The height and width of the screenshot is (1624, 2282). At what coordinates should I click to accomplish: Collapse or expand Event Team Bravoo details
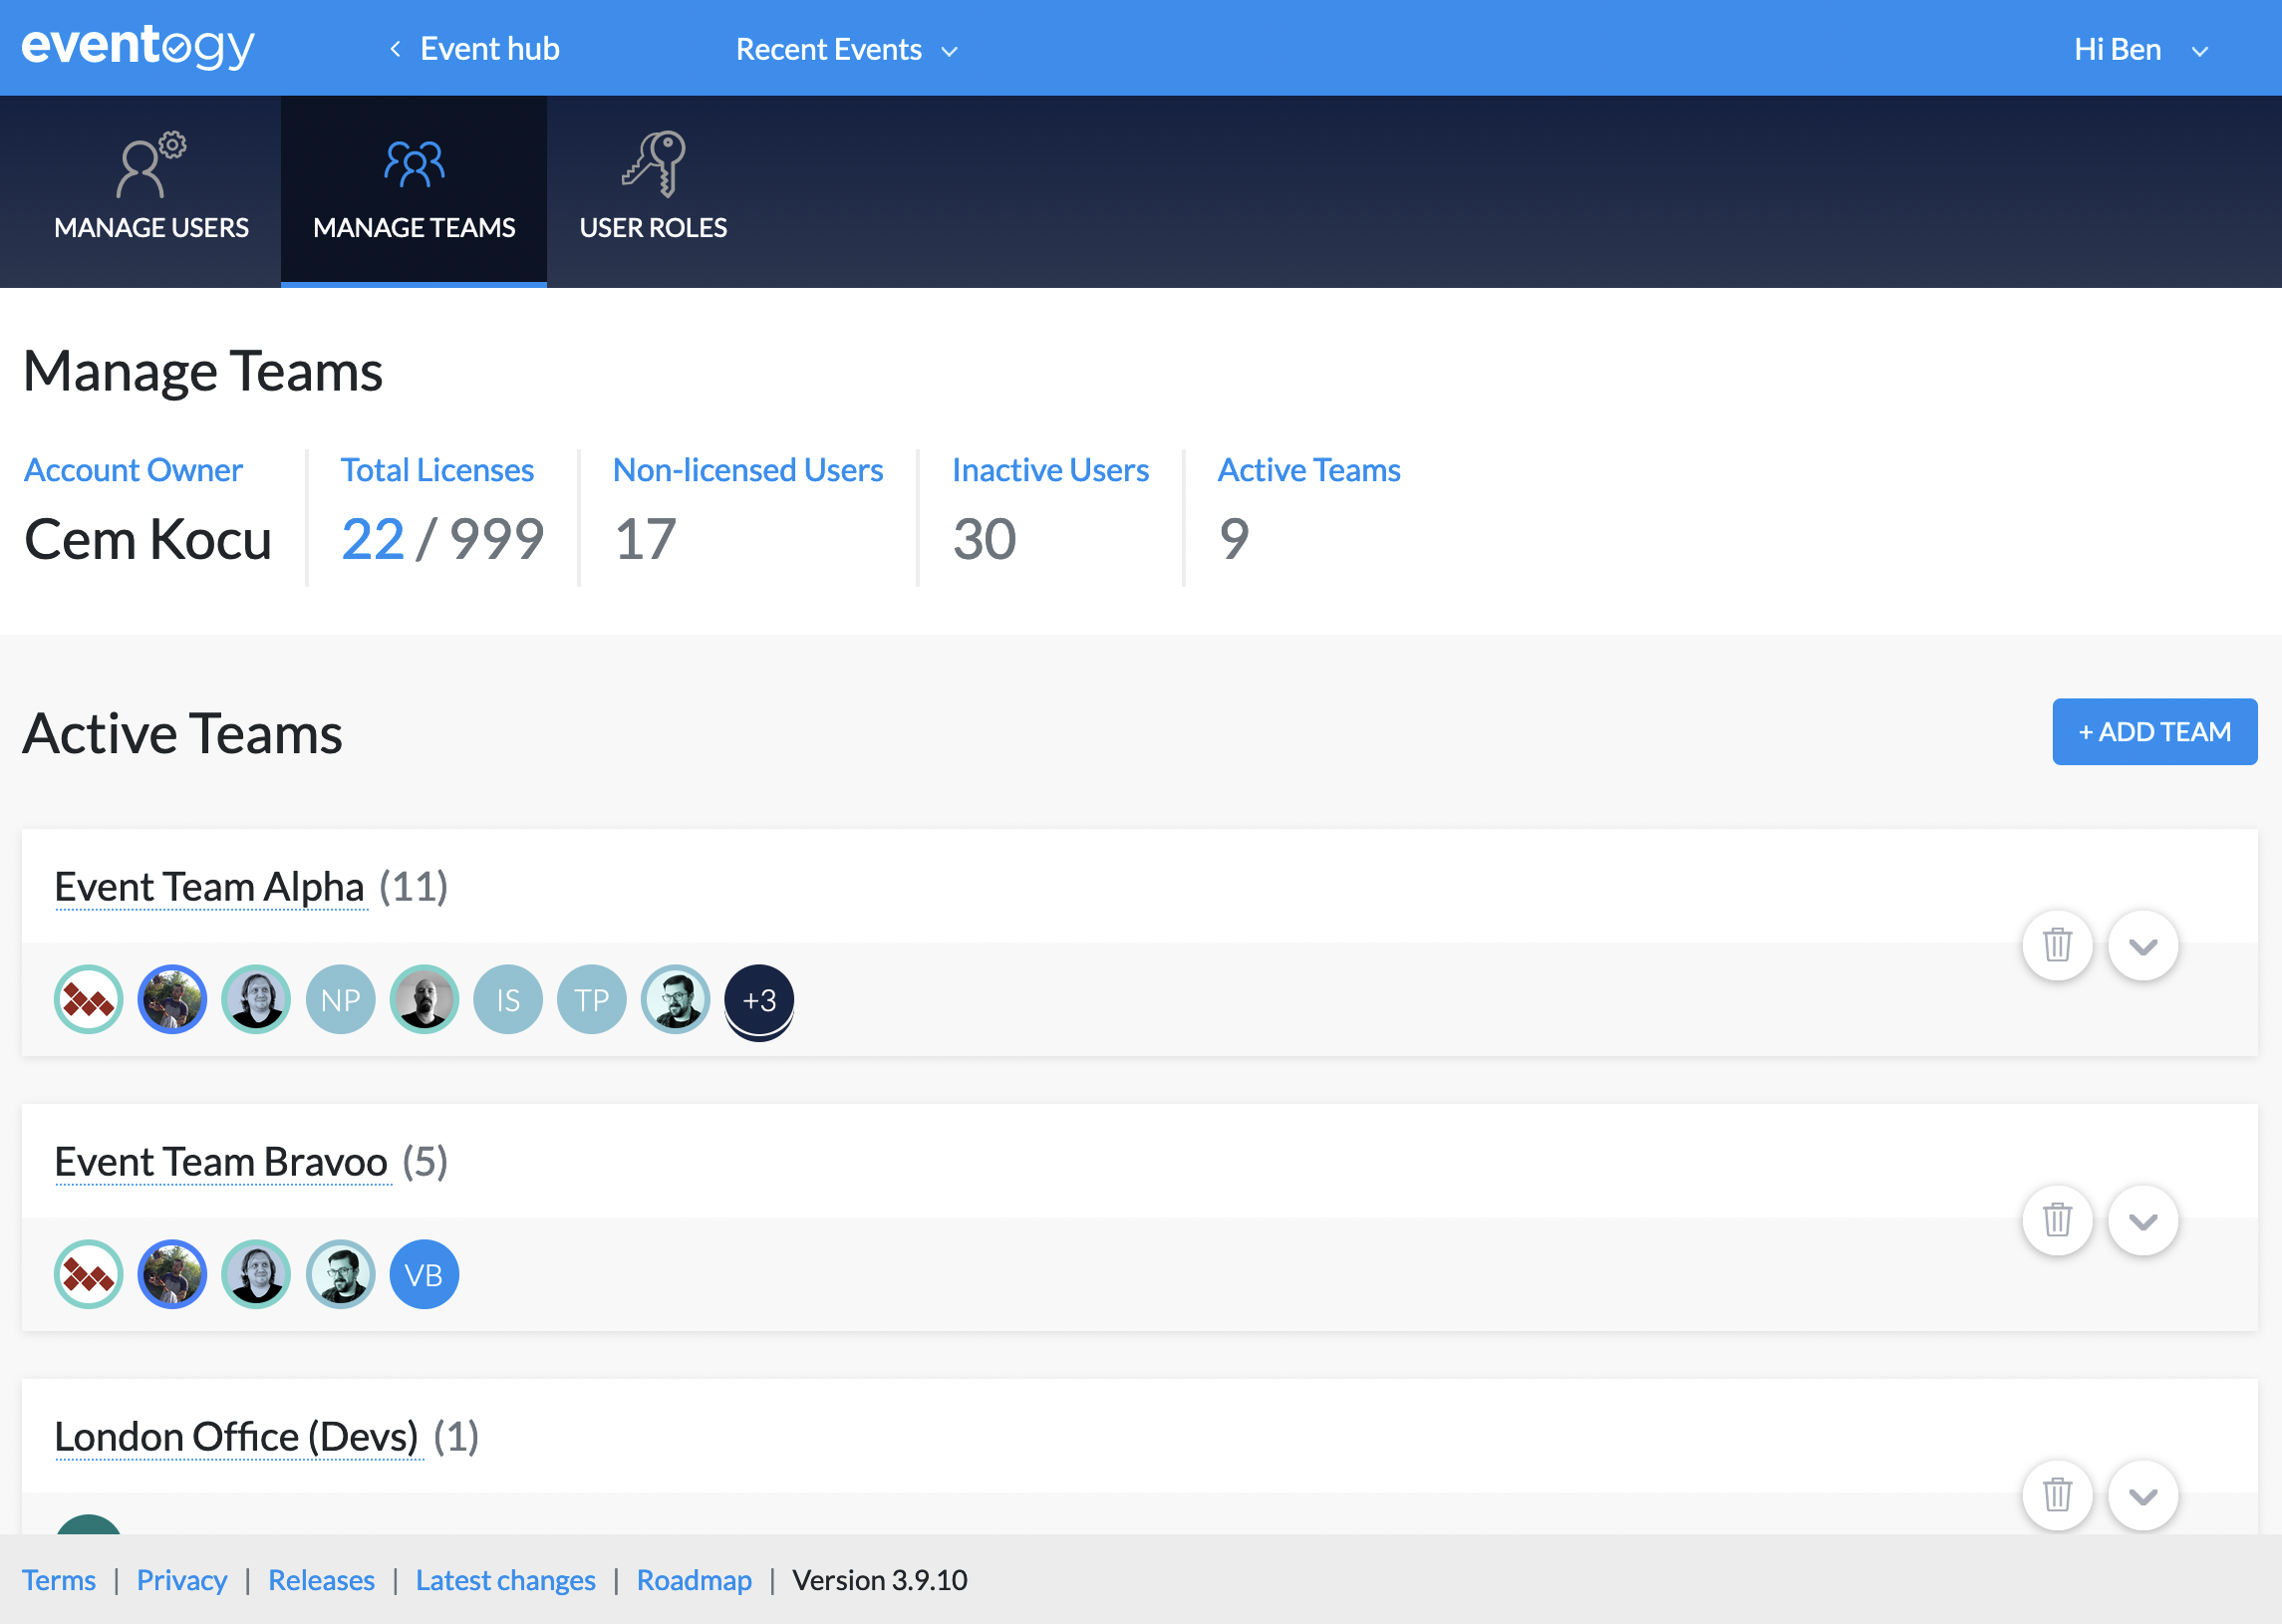(x=2143, y=1220)
